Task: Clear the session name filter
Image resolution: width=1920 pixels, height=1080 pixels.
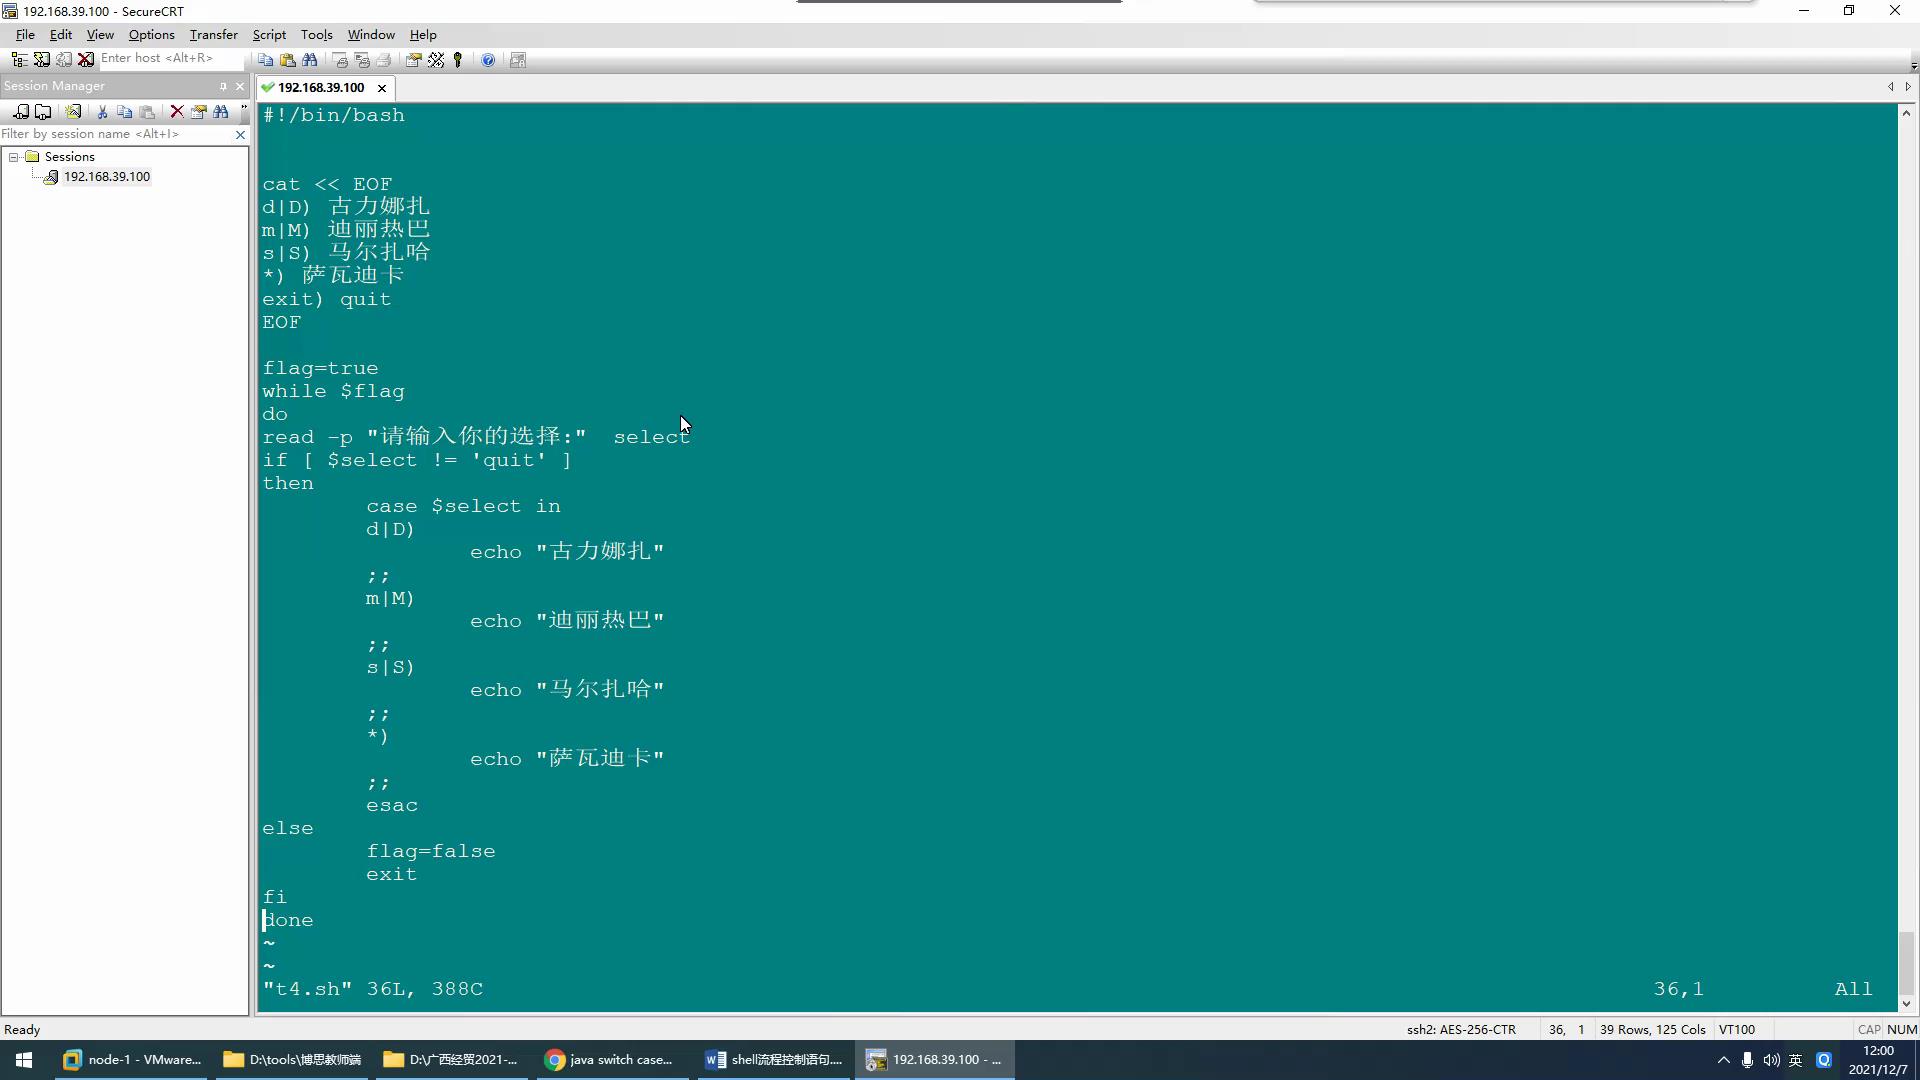Action: coord(240,134)
